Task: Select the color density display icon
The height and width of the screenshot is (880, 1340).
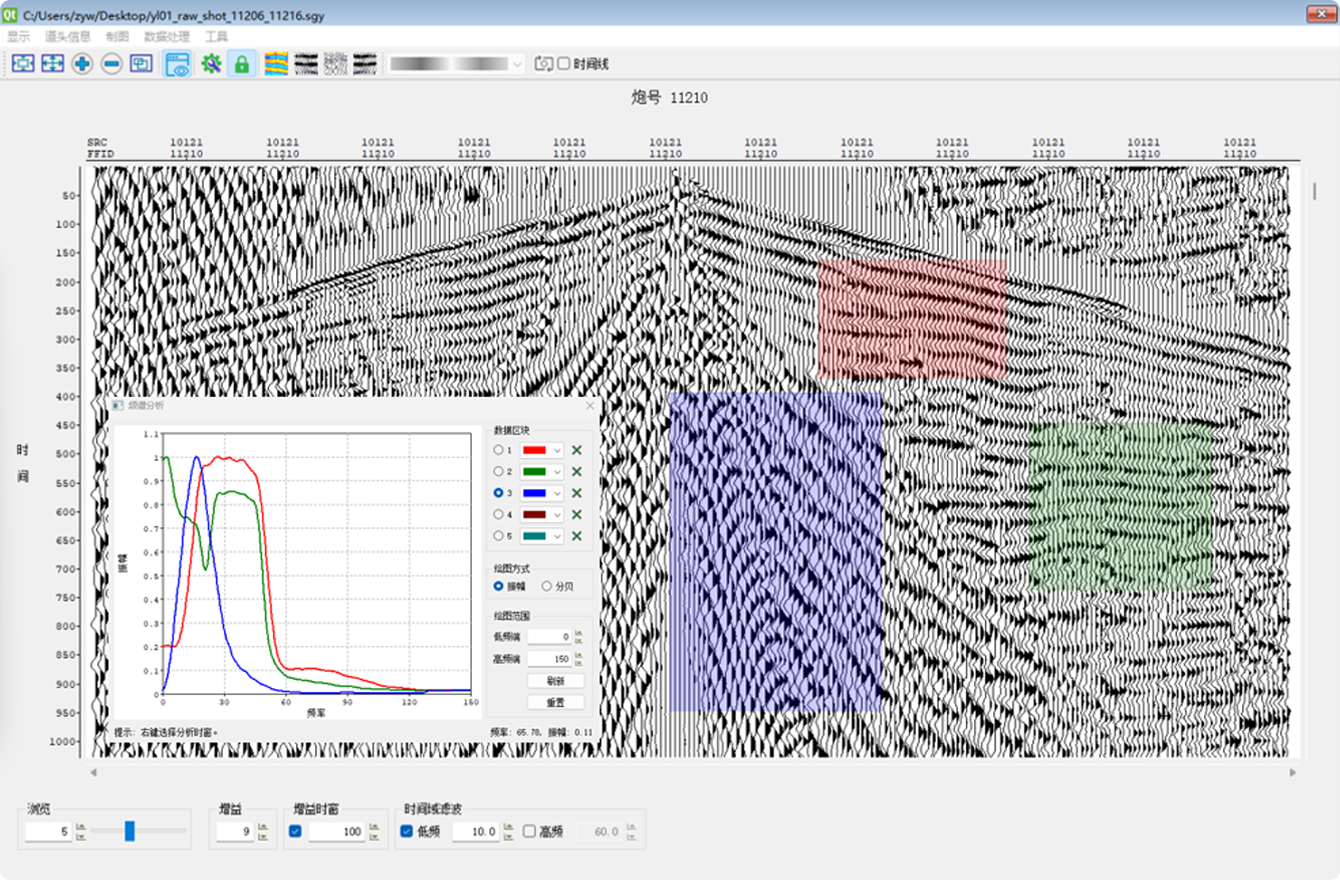Action: 276,64
